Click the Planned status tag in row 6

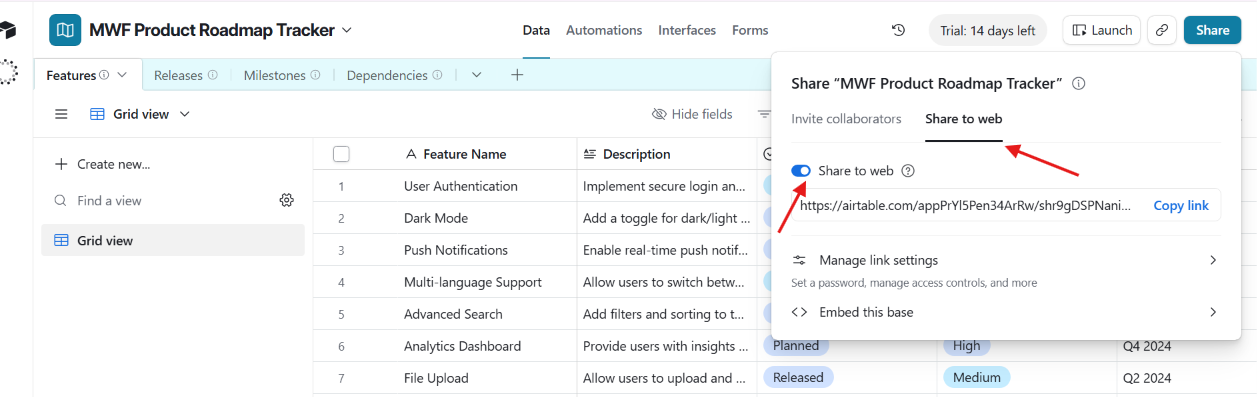click(796, 346)
